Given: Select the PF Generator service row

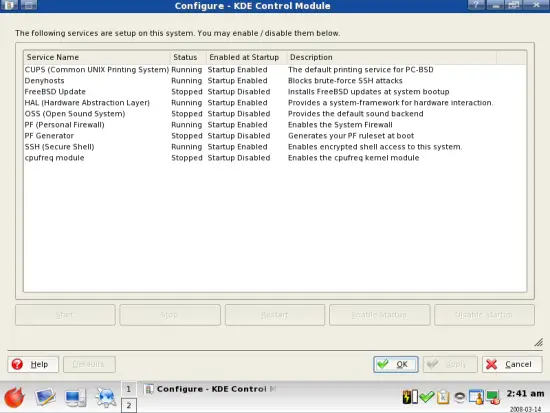Looking at the screenshot, I should coord(275,136).
